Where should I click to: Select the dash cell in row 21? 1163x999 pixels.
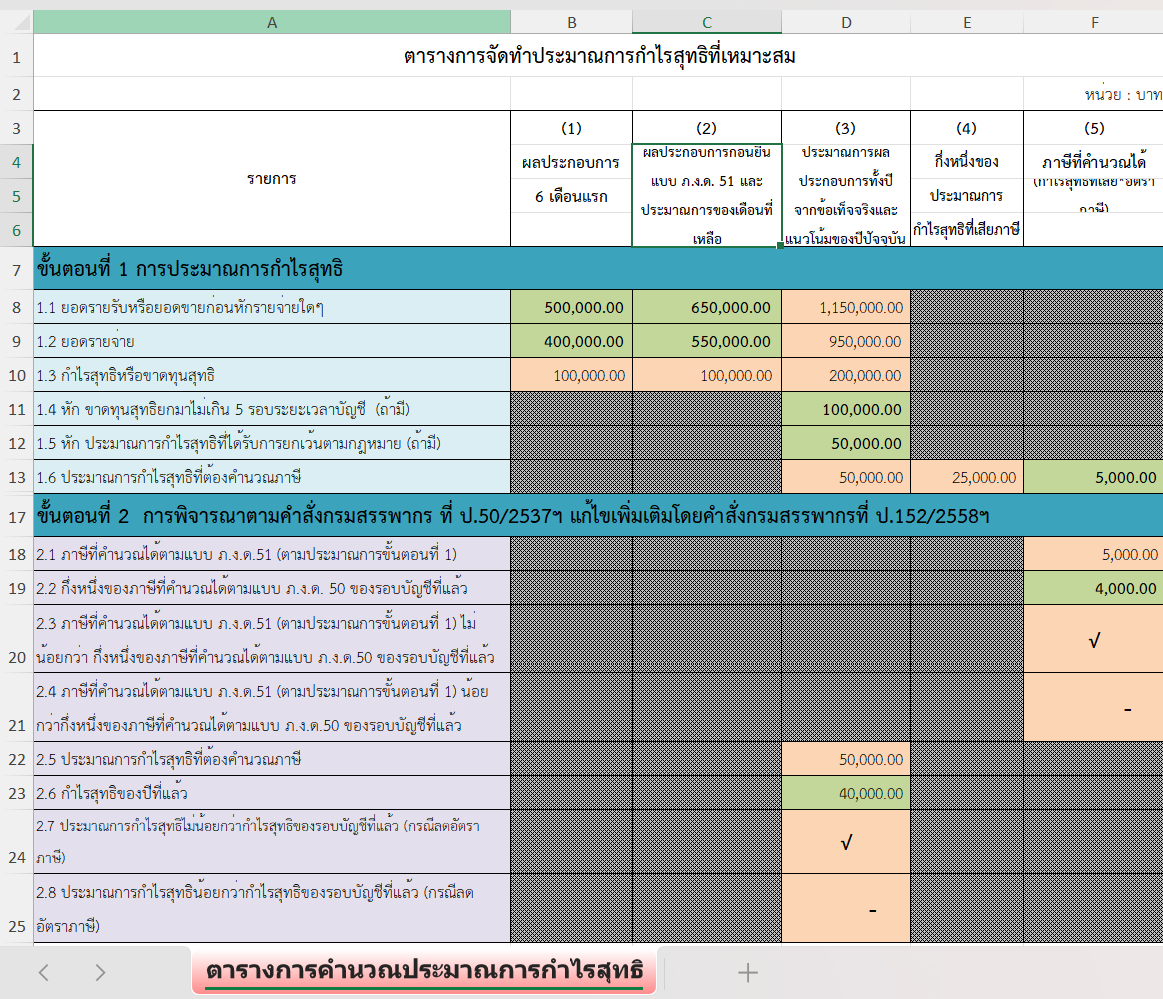click(1093, 707)
